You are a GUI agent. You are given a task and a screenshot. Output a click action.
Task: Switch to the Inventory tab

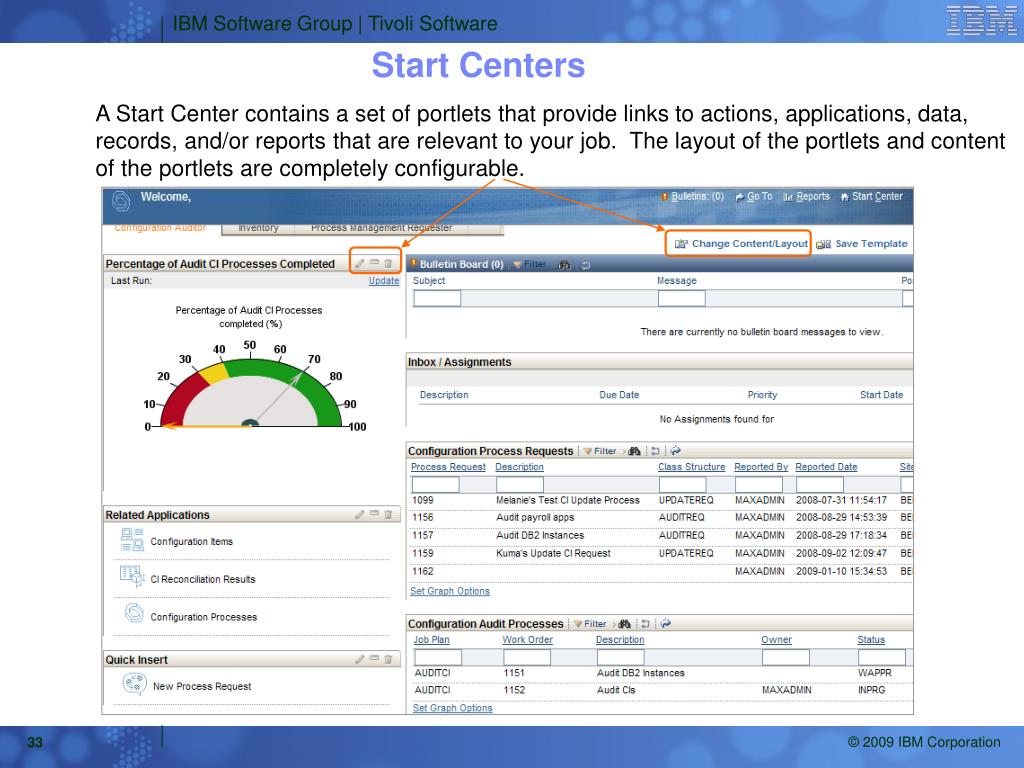tap(258, 228)
